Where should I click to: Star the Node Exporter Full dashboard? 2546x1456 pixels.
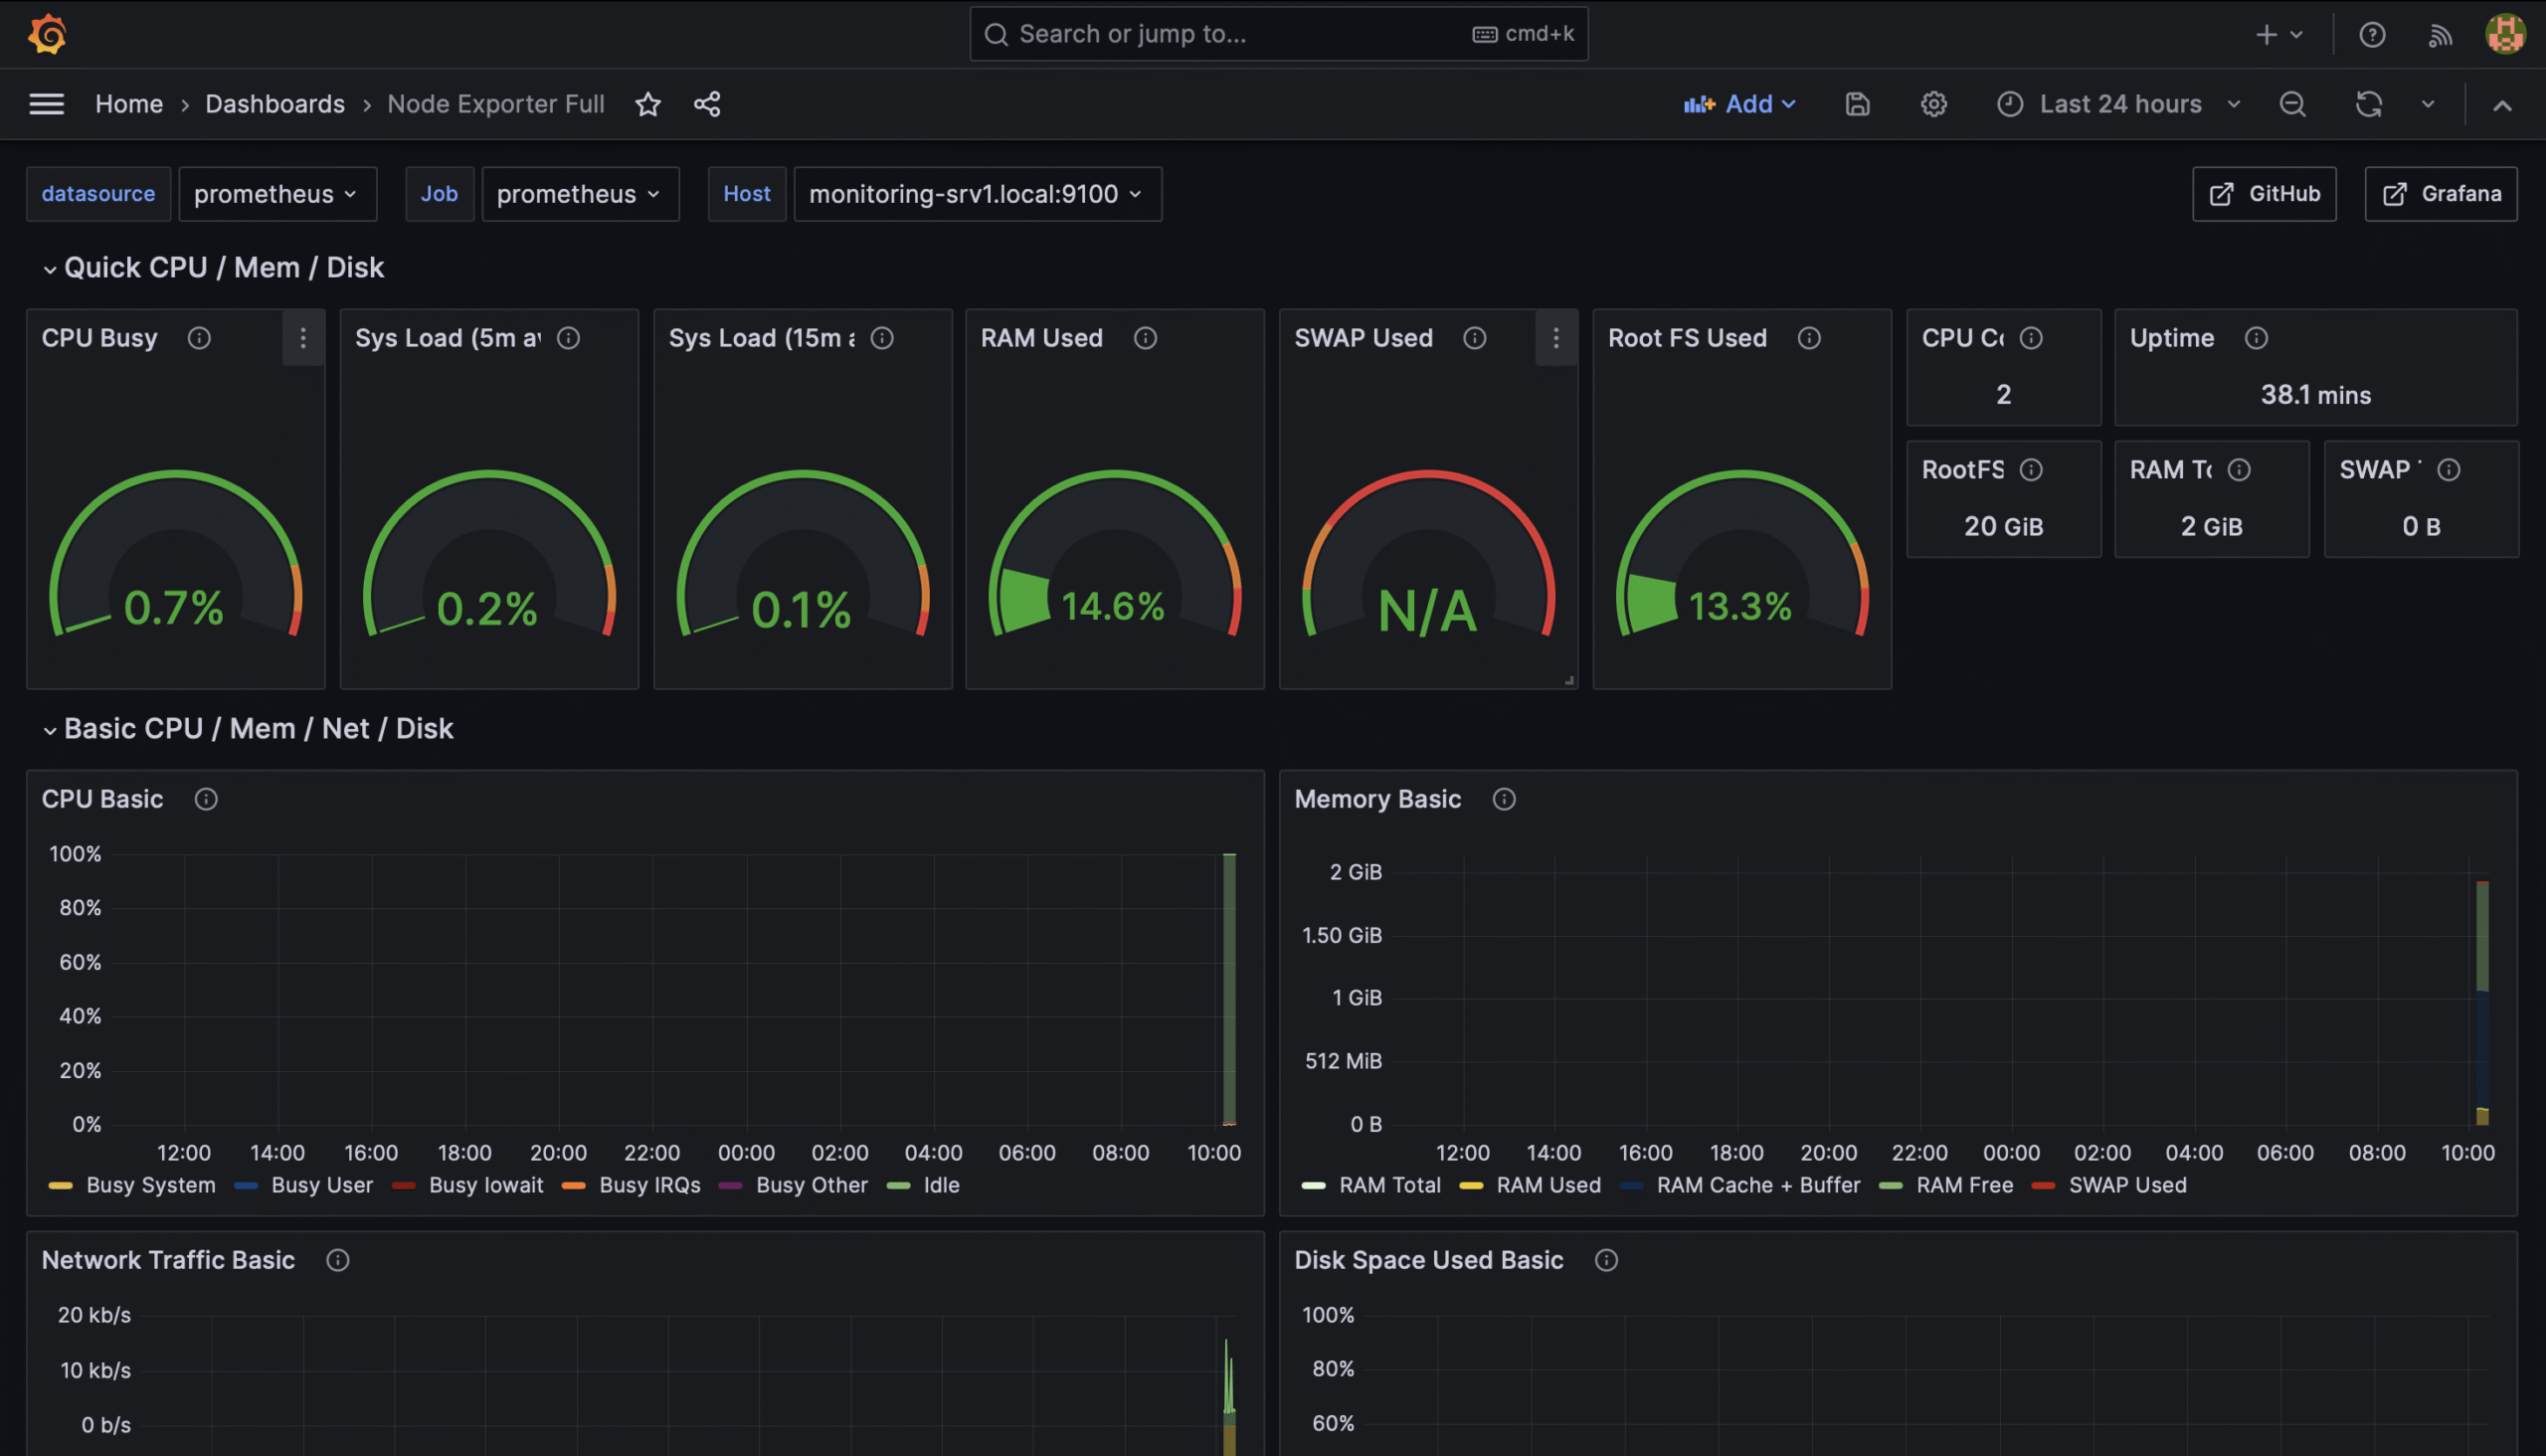coord(648,104)
